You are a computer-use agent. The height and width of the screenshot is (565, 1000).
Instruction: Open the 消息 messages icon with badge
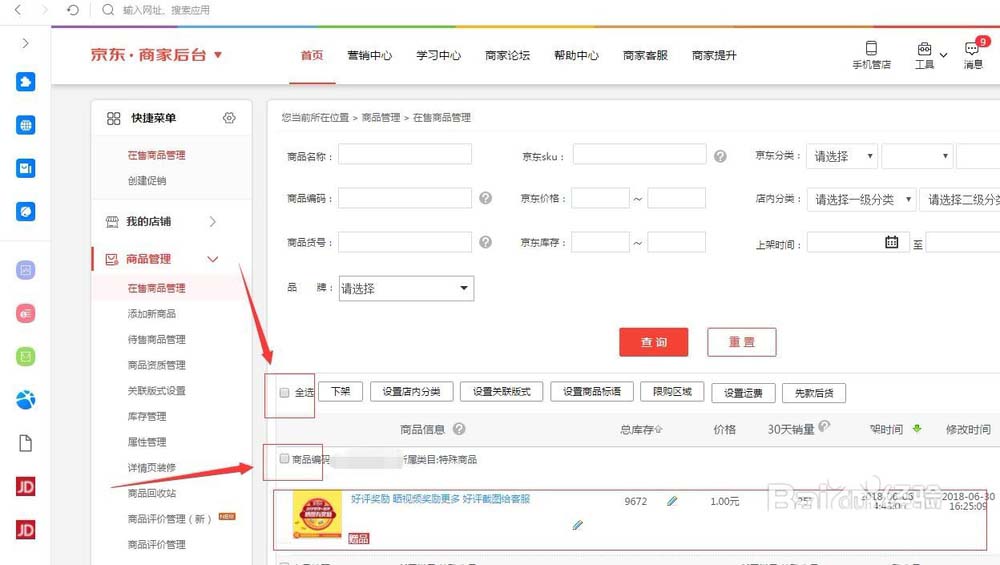[973, 49]
